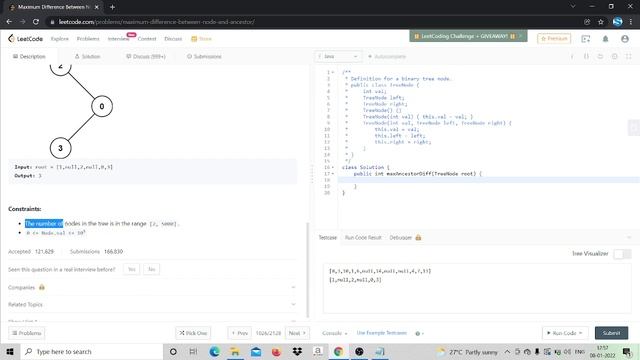
Task: Switch to the Submissions tab
Action: tap(204, 56)
